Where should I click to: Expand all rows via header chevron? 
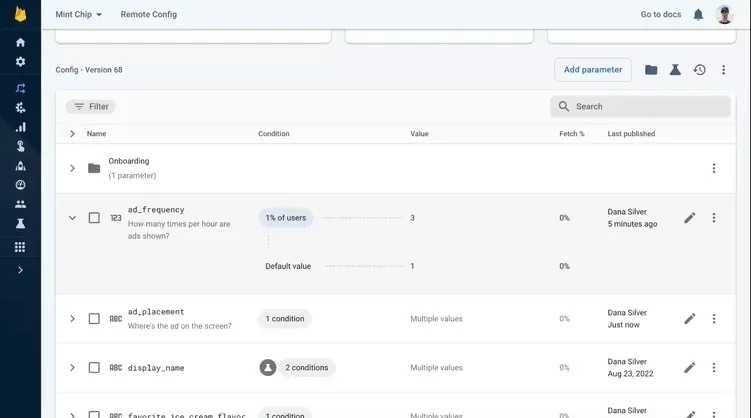[72, 134]
